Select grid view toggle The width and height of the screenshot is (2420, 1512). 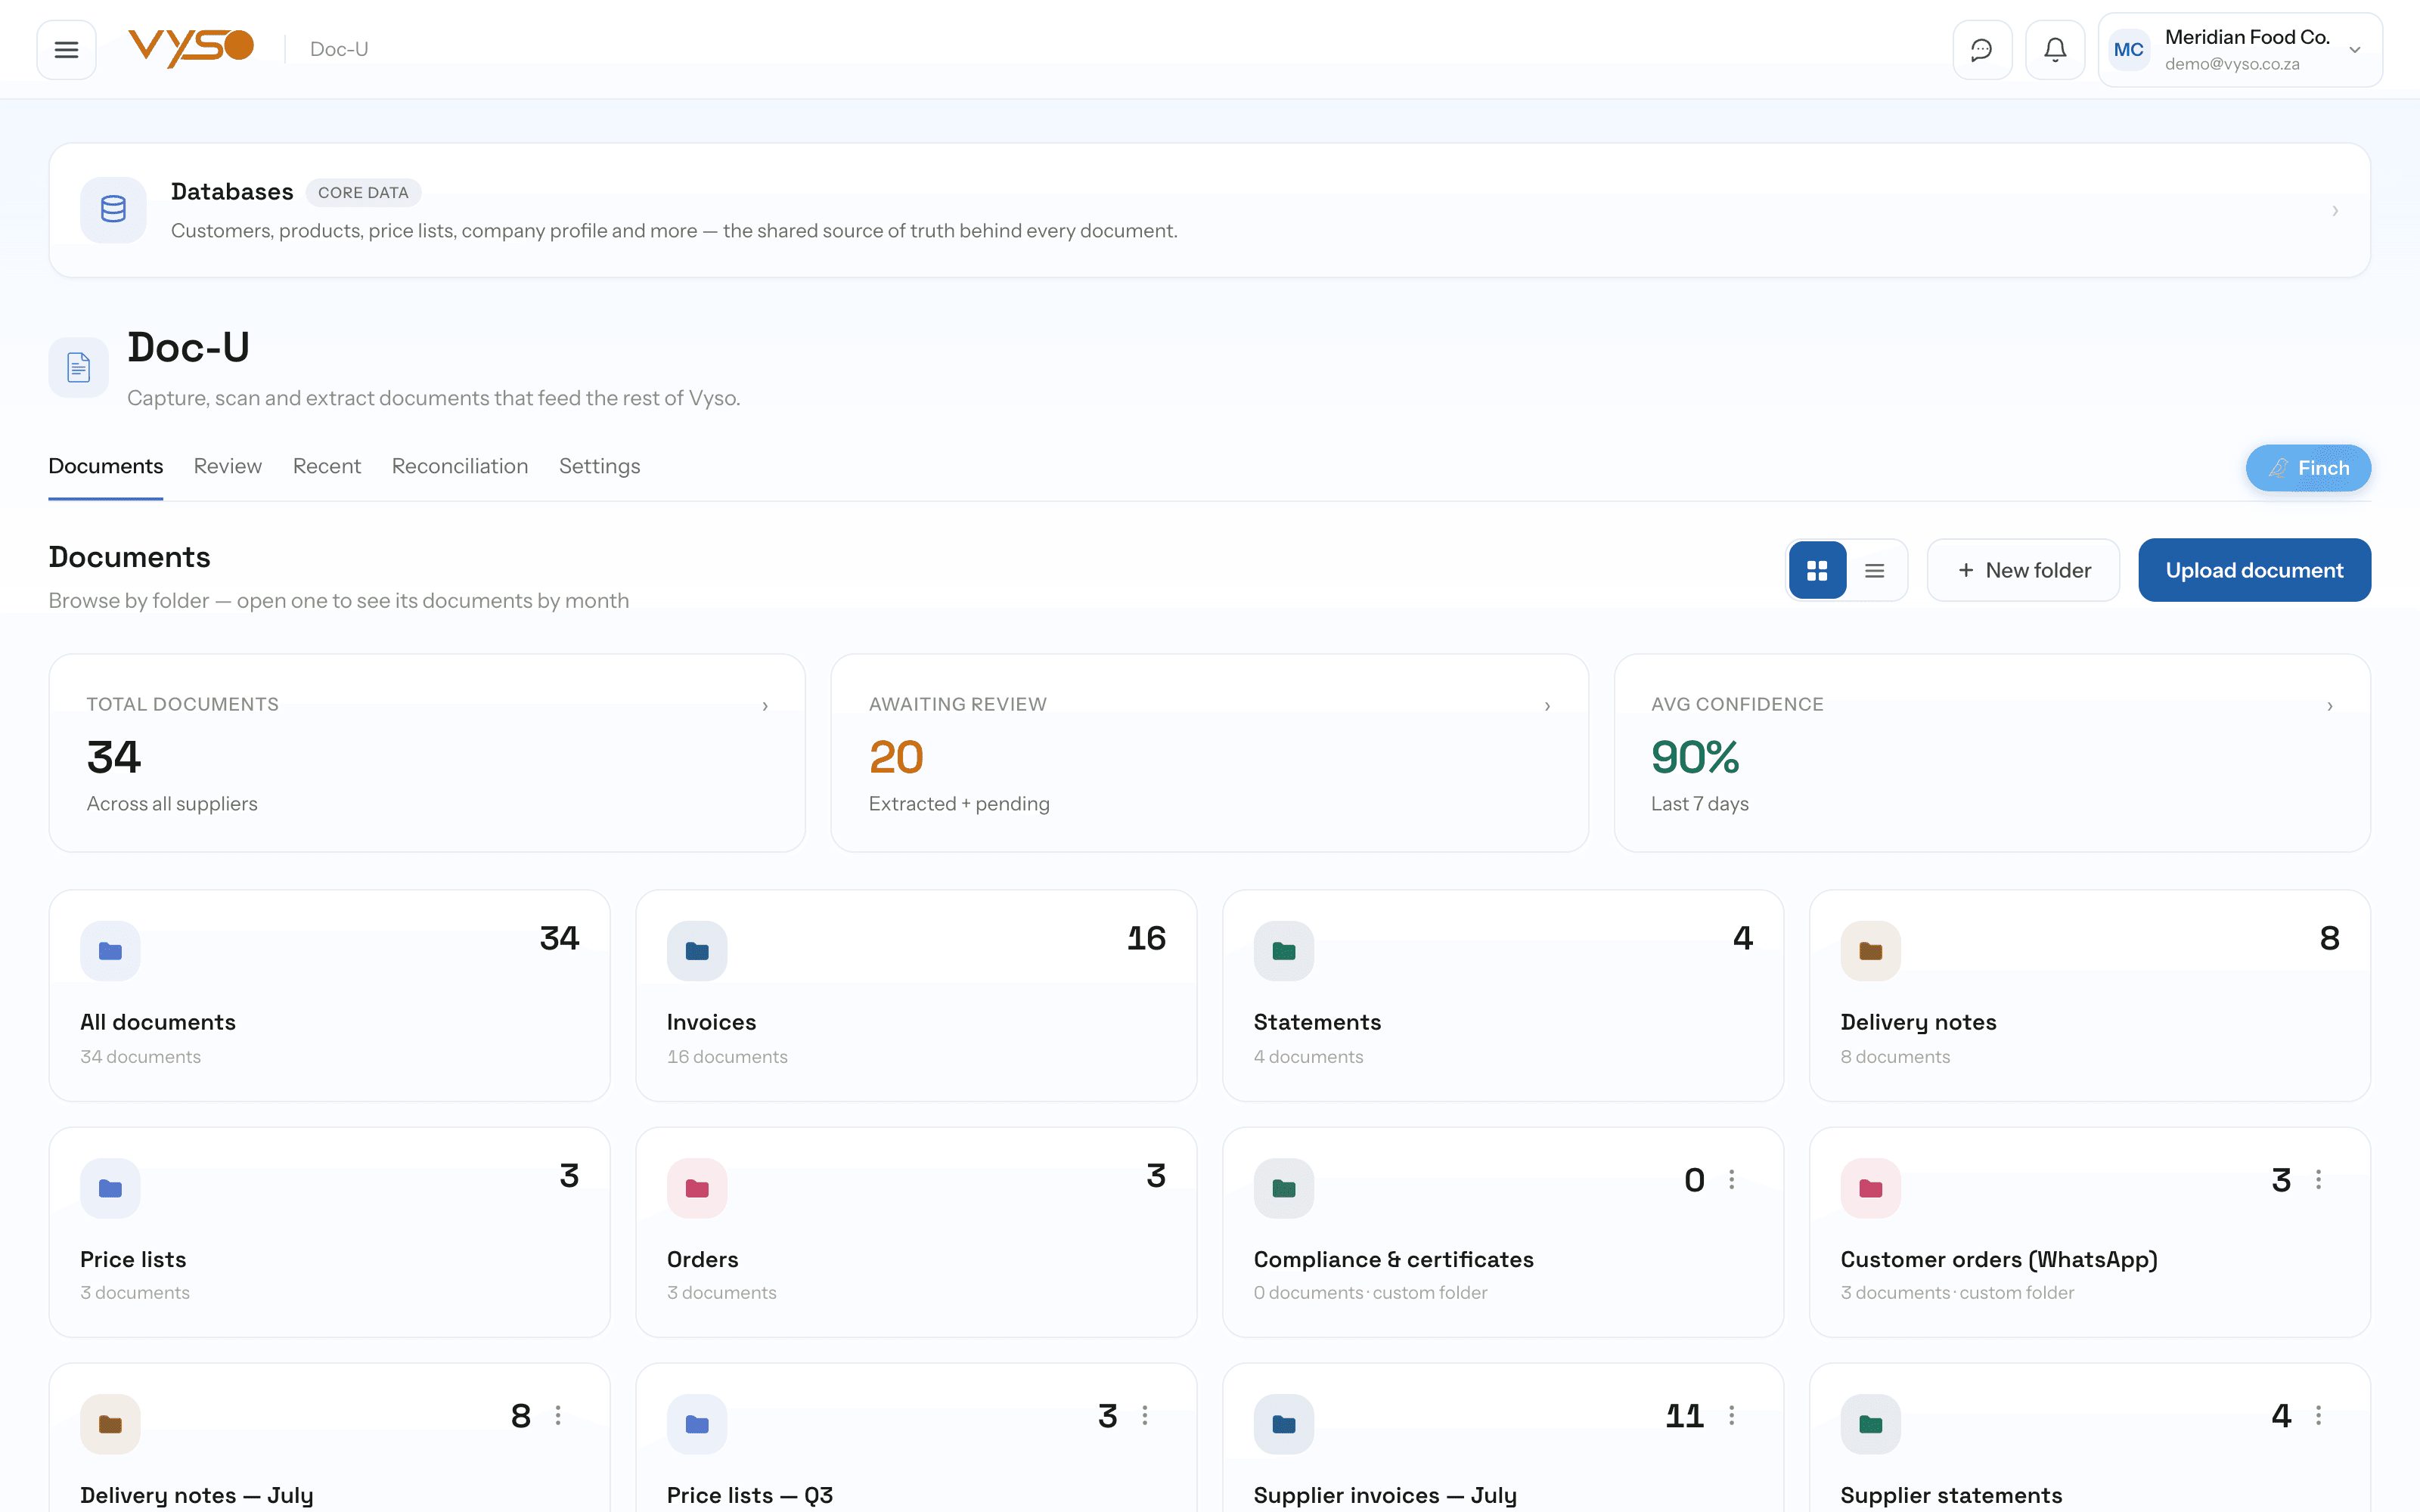point(1817,570)
